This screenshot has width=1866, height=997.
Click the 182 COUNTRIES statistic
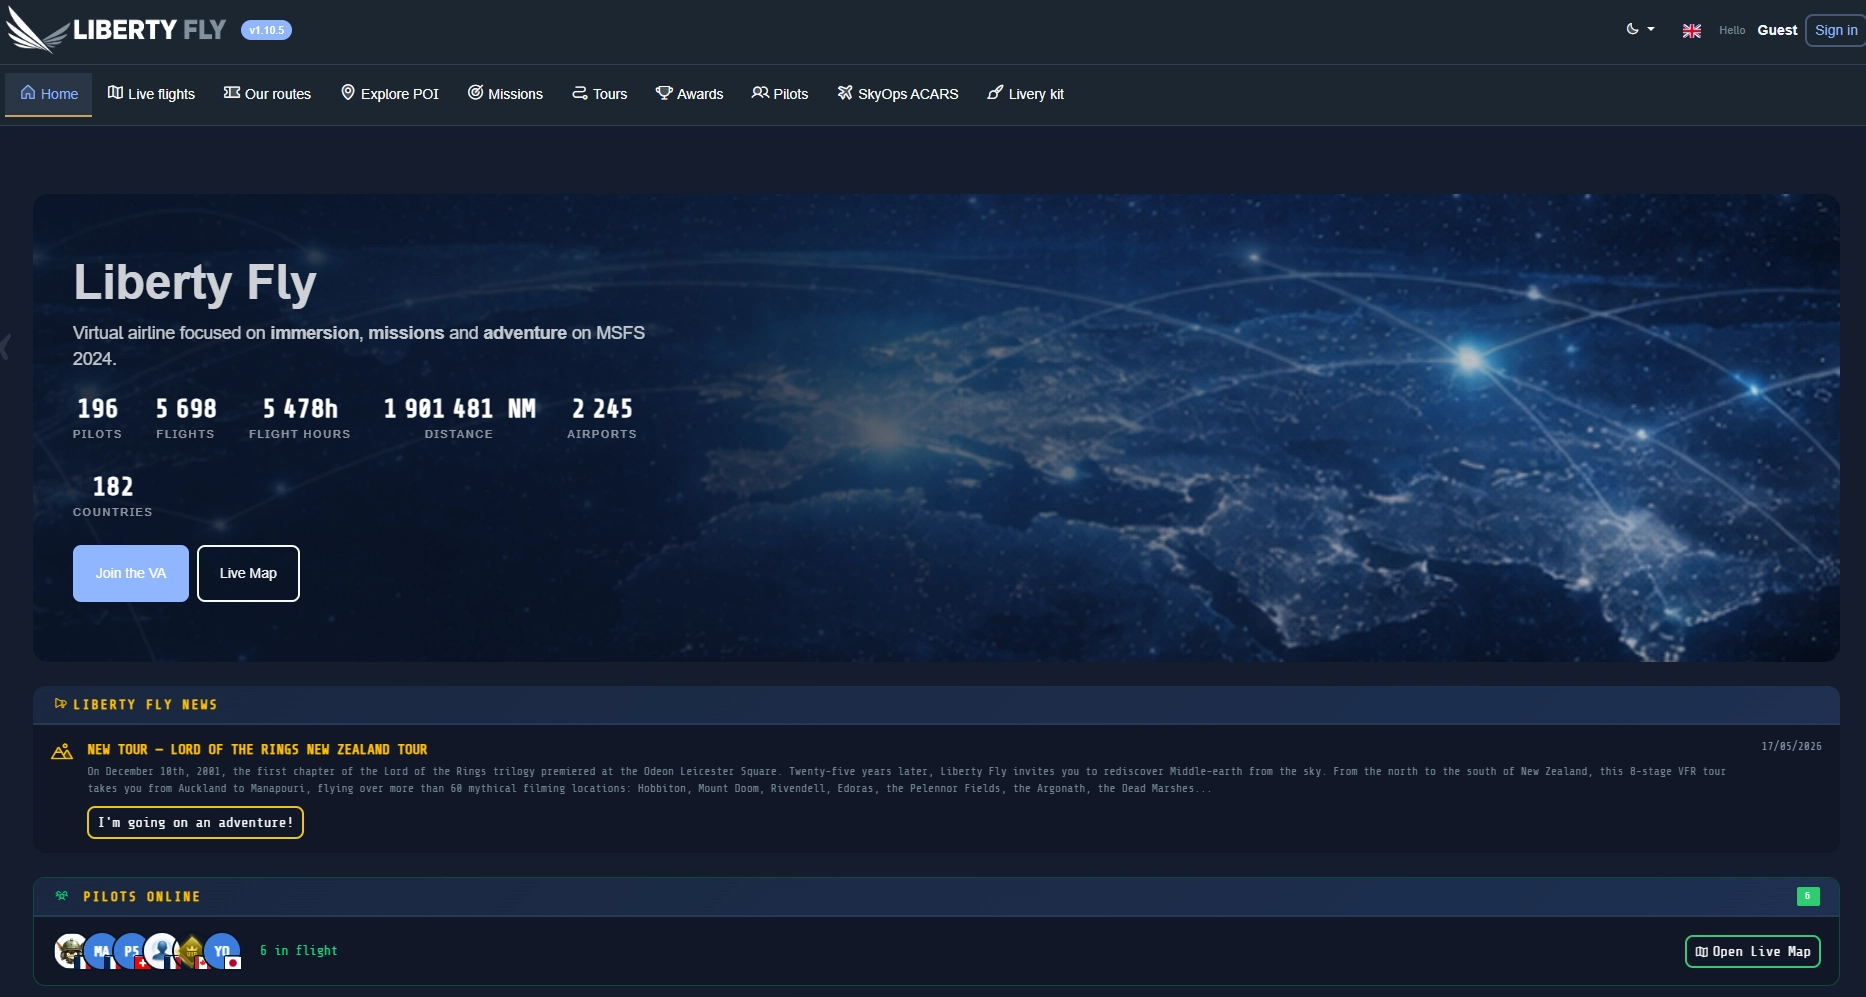(113, 496)
